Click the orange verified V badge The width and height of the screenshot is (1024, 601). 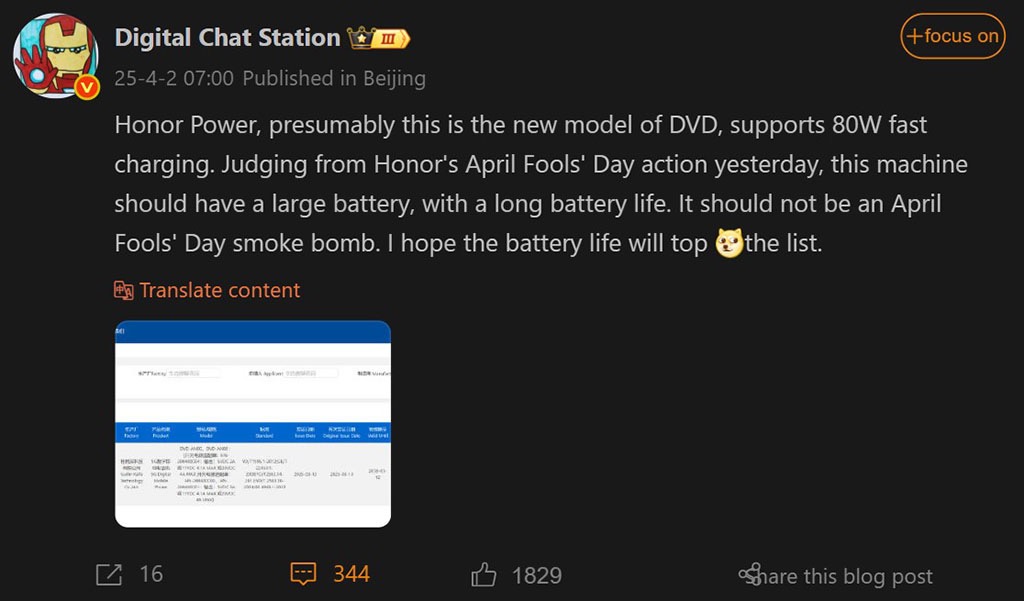(x=87, y=88)
